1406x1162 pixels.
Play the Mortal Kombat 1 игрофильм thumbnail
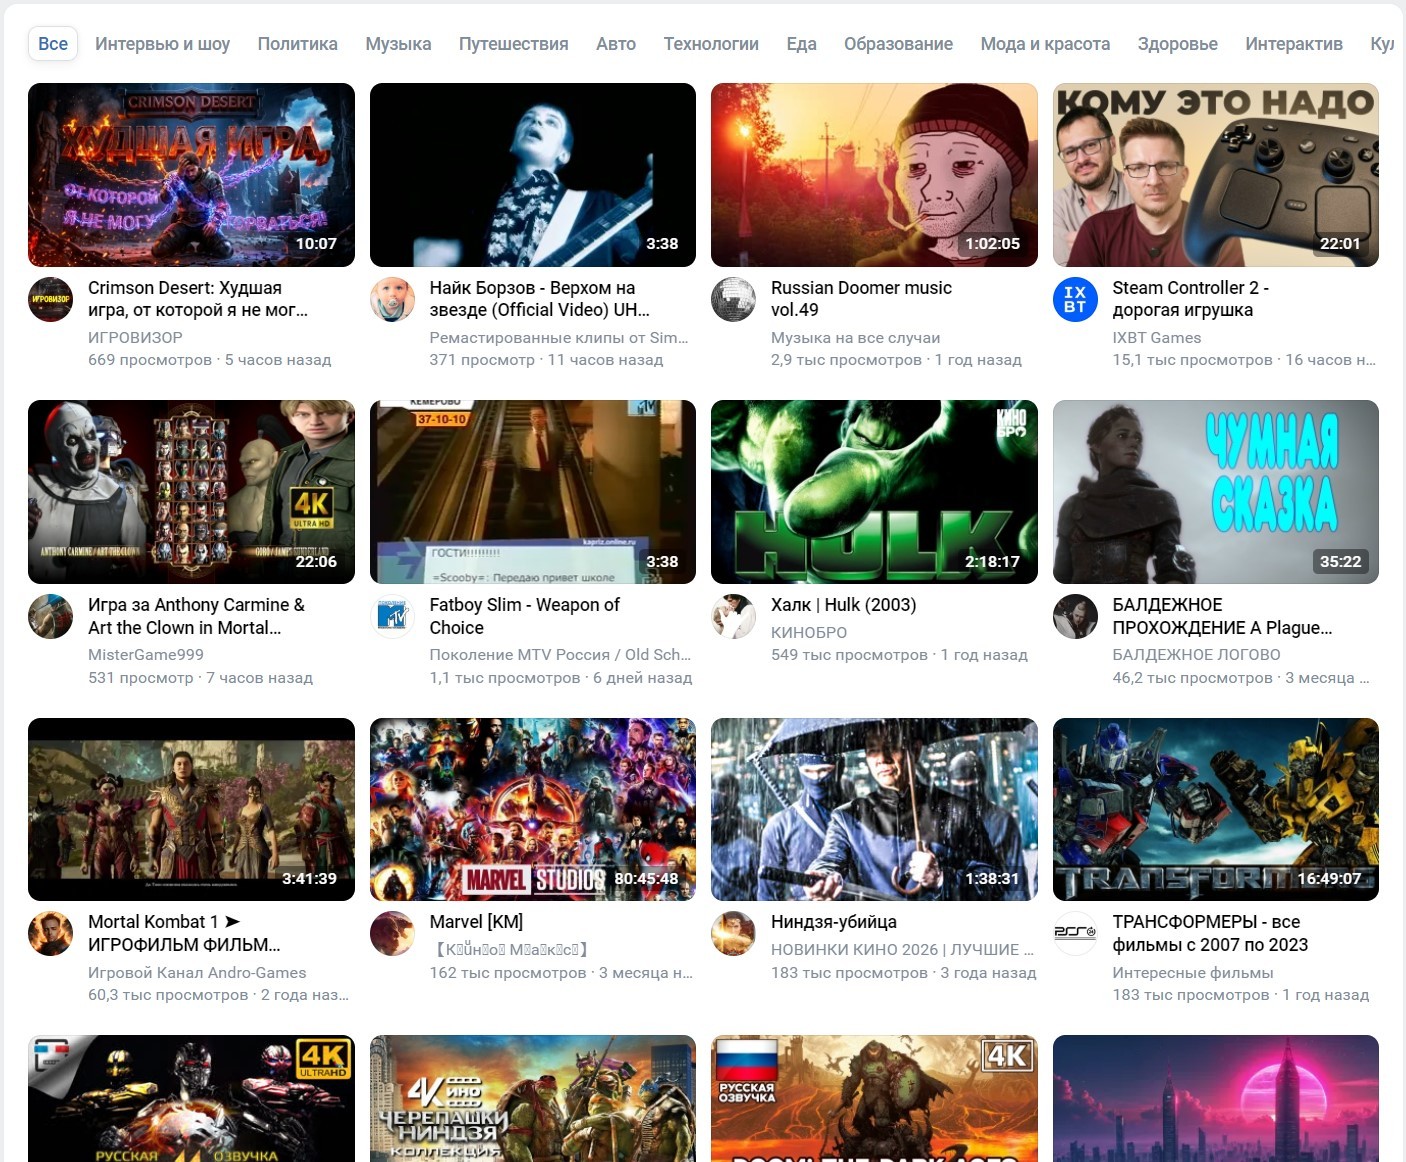(191, 810)
